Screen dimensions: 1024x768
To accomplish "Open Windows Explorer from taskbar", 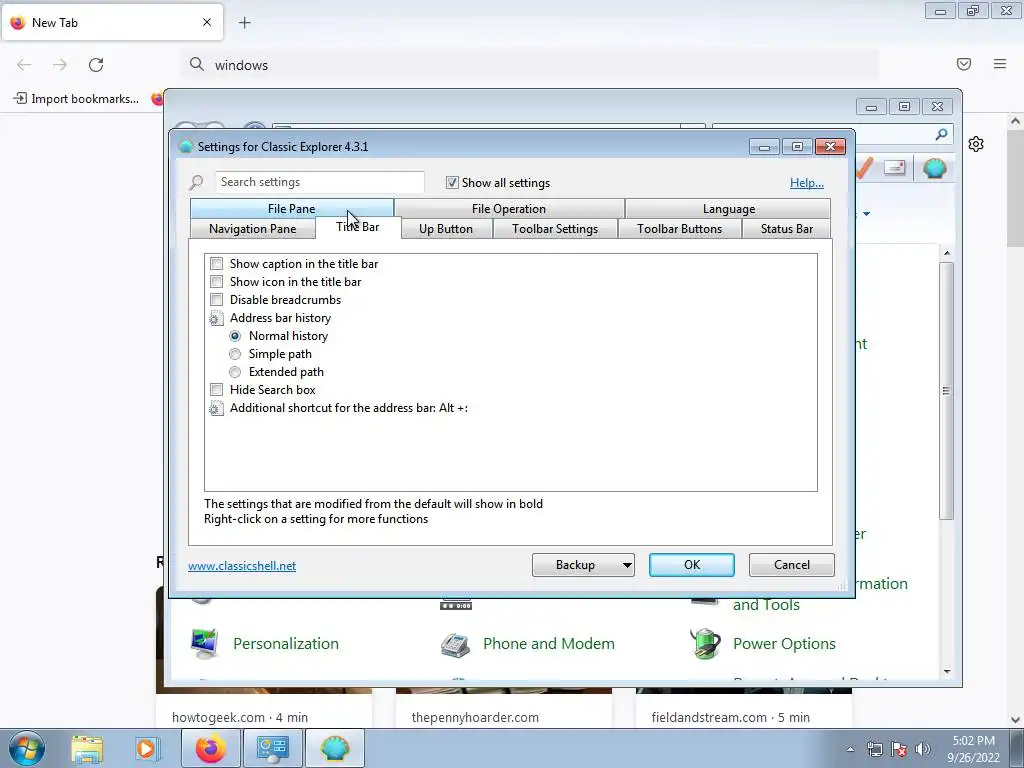I will click(87, 748).
